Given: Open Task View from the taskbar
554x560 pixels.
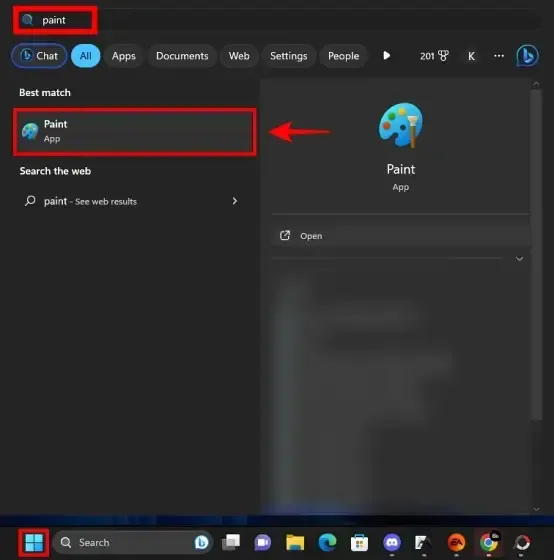Looking at the screenshot, I should point(231,542).
